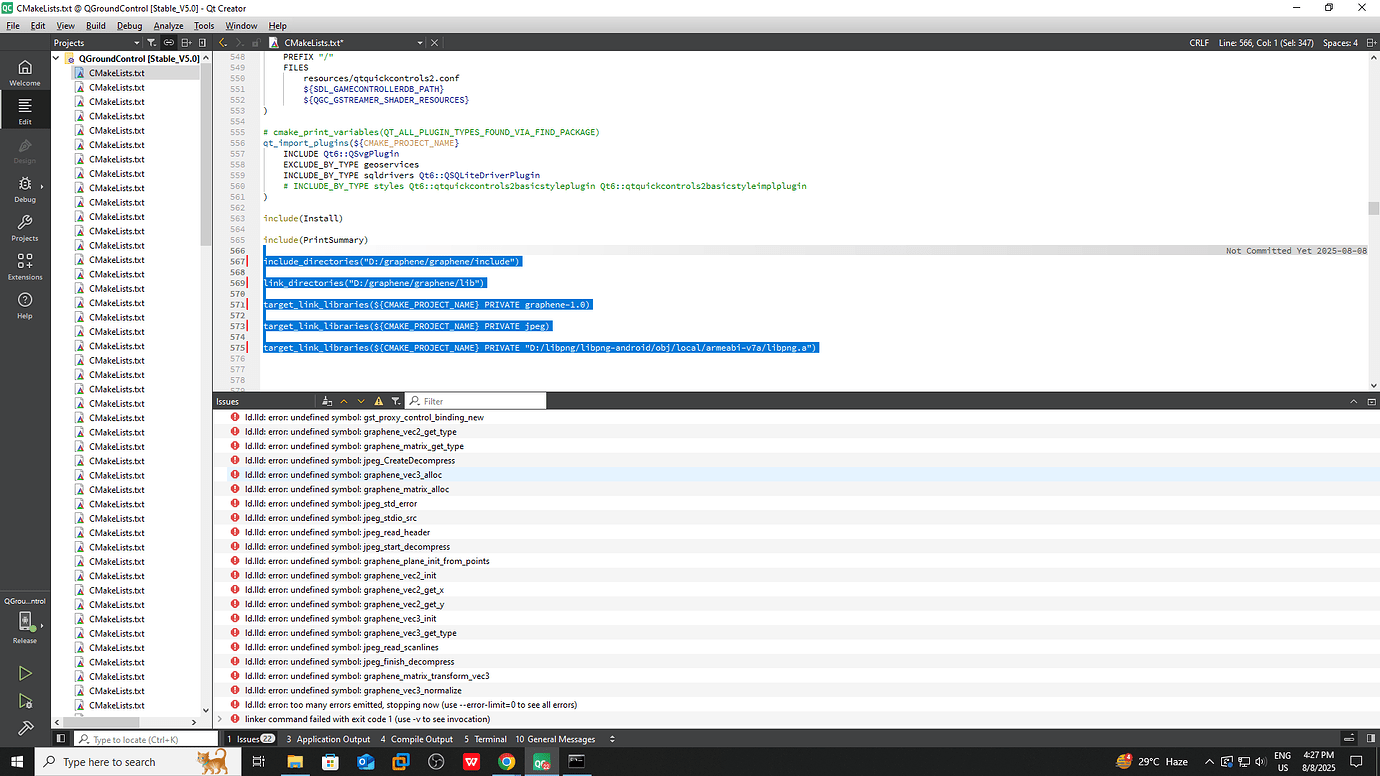Viewport: 1380px width, 776px height.
Task: Open the Debug mode from the left sidebar
Action: tap(24, 190)
